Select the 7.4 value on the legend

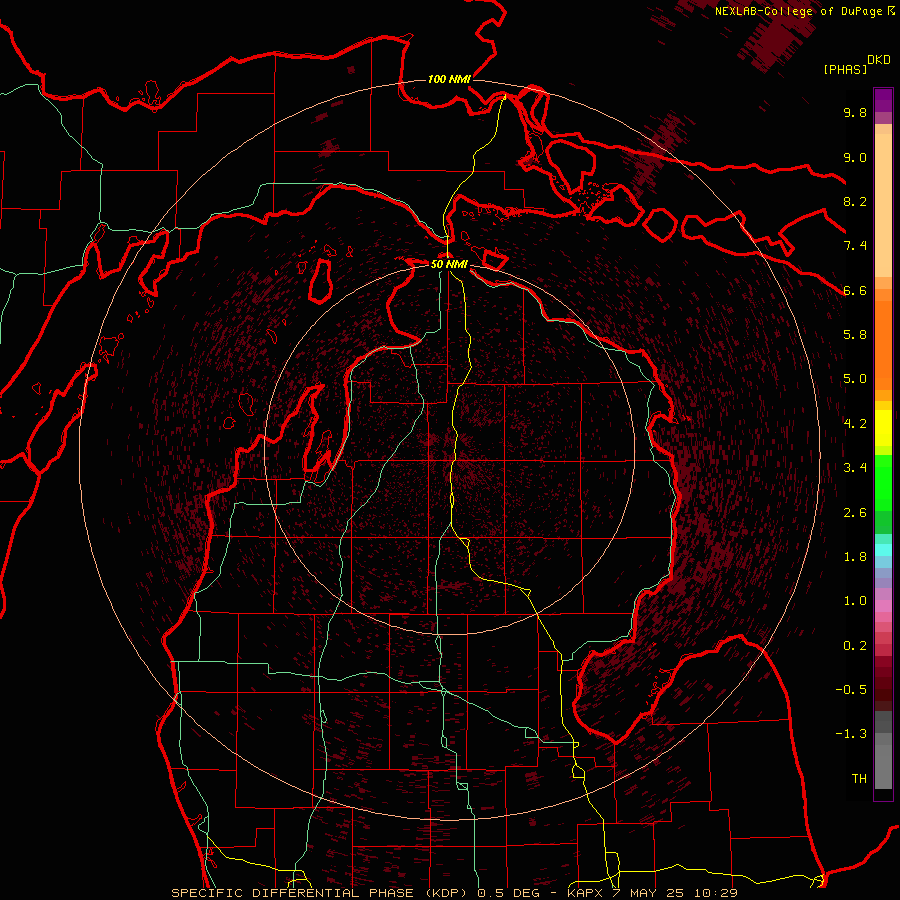point(855,246)
